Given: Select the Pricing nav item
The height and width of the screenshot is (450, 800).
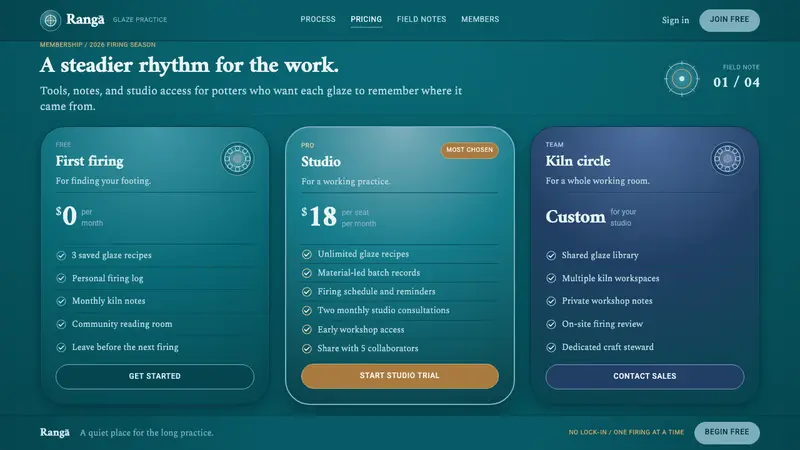Looking at the screenshot, I should (x=366, y=19).
